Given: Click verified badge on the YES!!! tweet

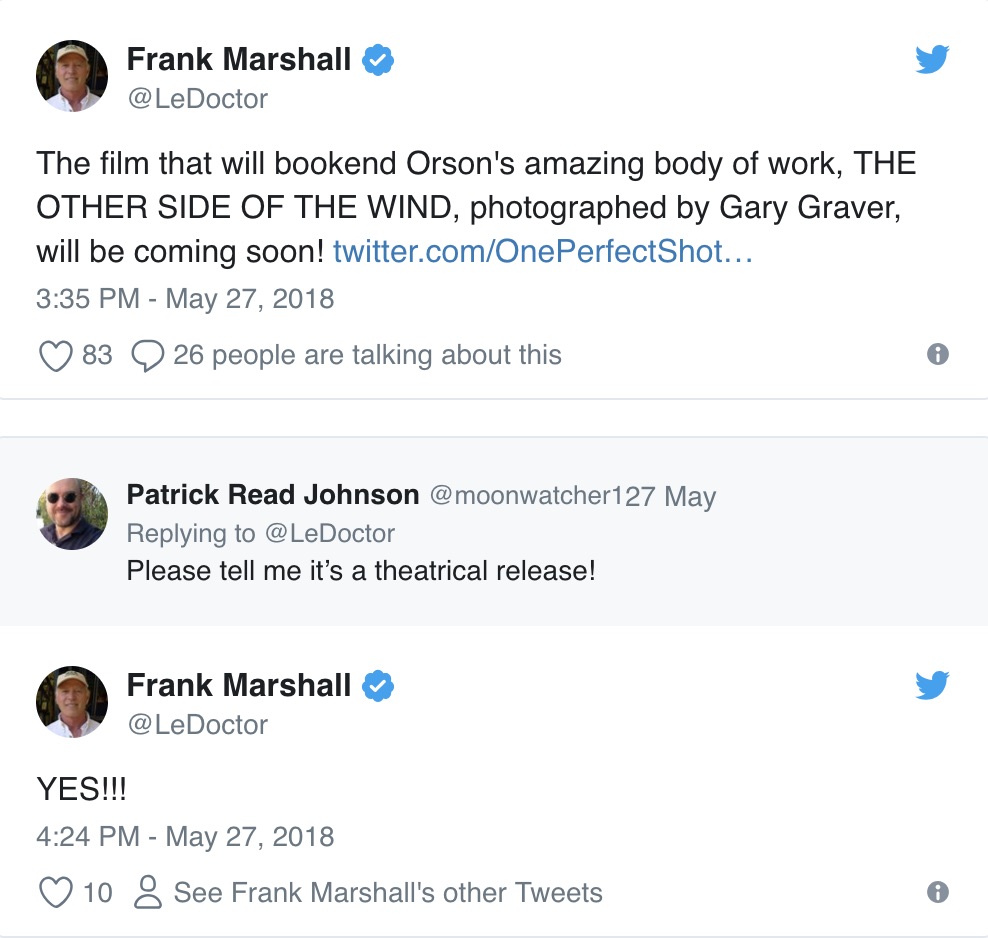Looking at the screenshot, I should pos(377,686).
